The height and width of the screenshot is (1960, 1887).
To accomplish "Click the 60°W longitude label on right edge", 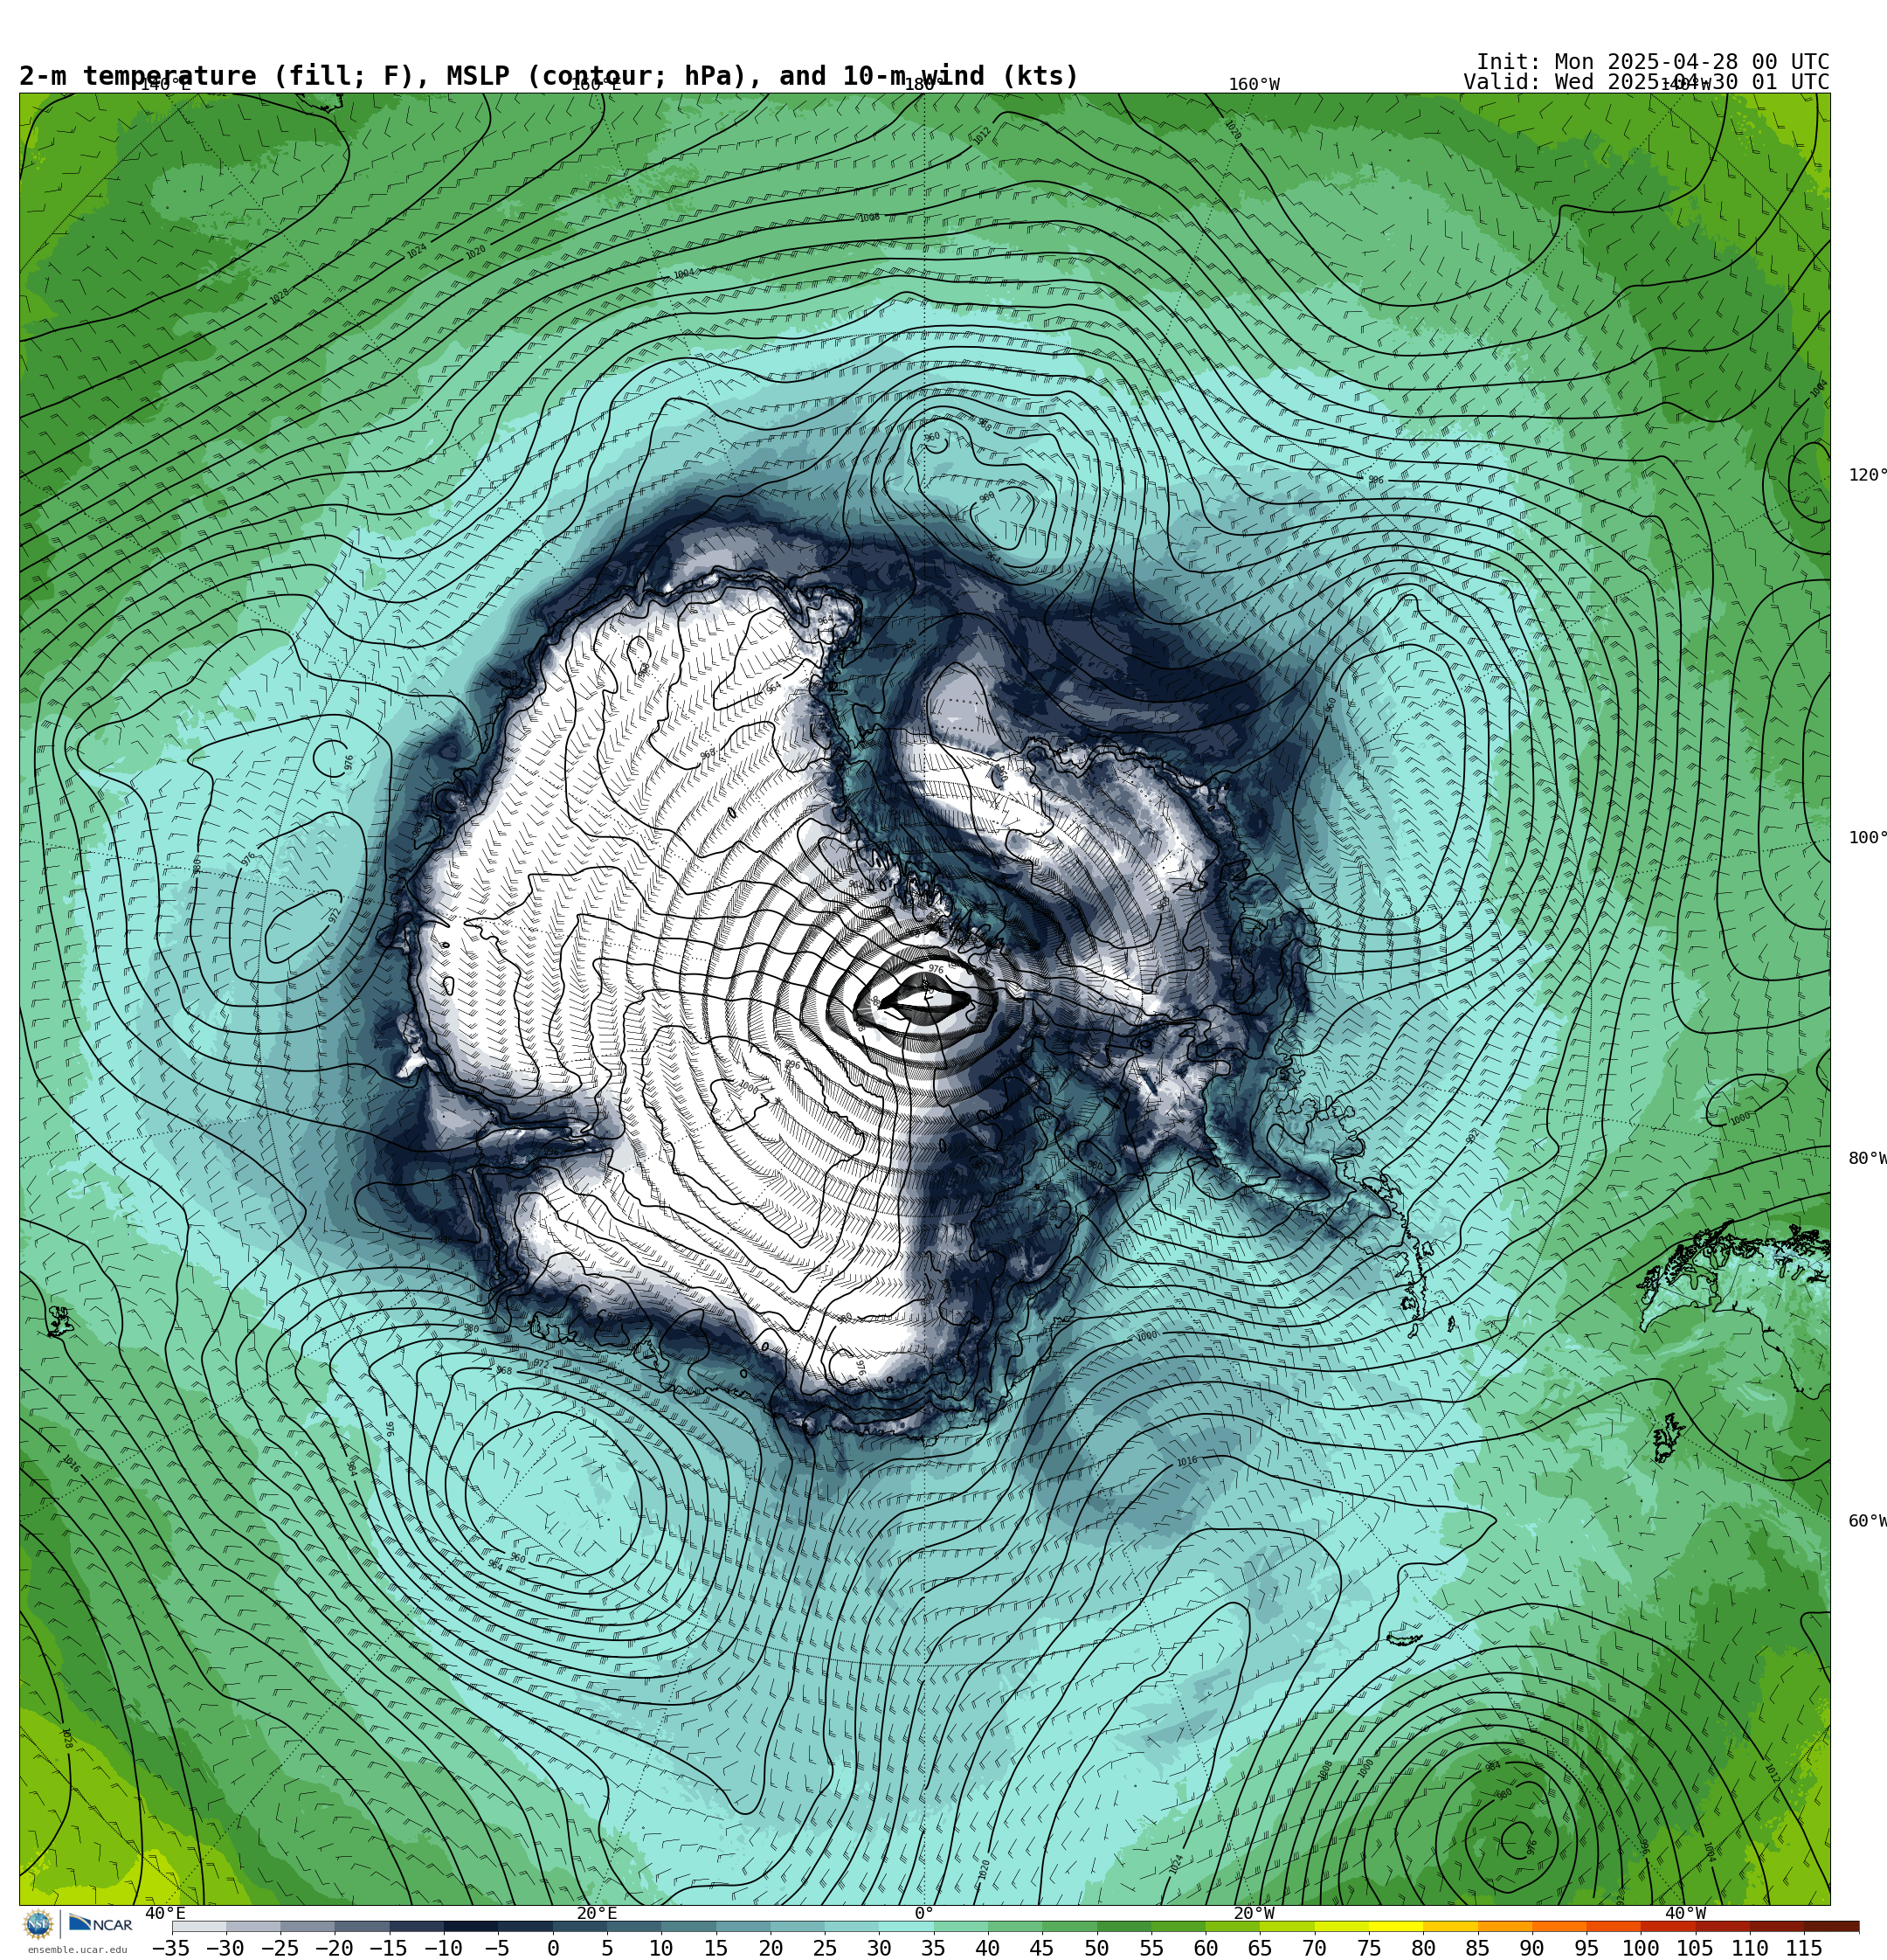I will (1866, 1522).
